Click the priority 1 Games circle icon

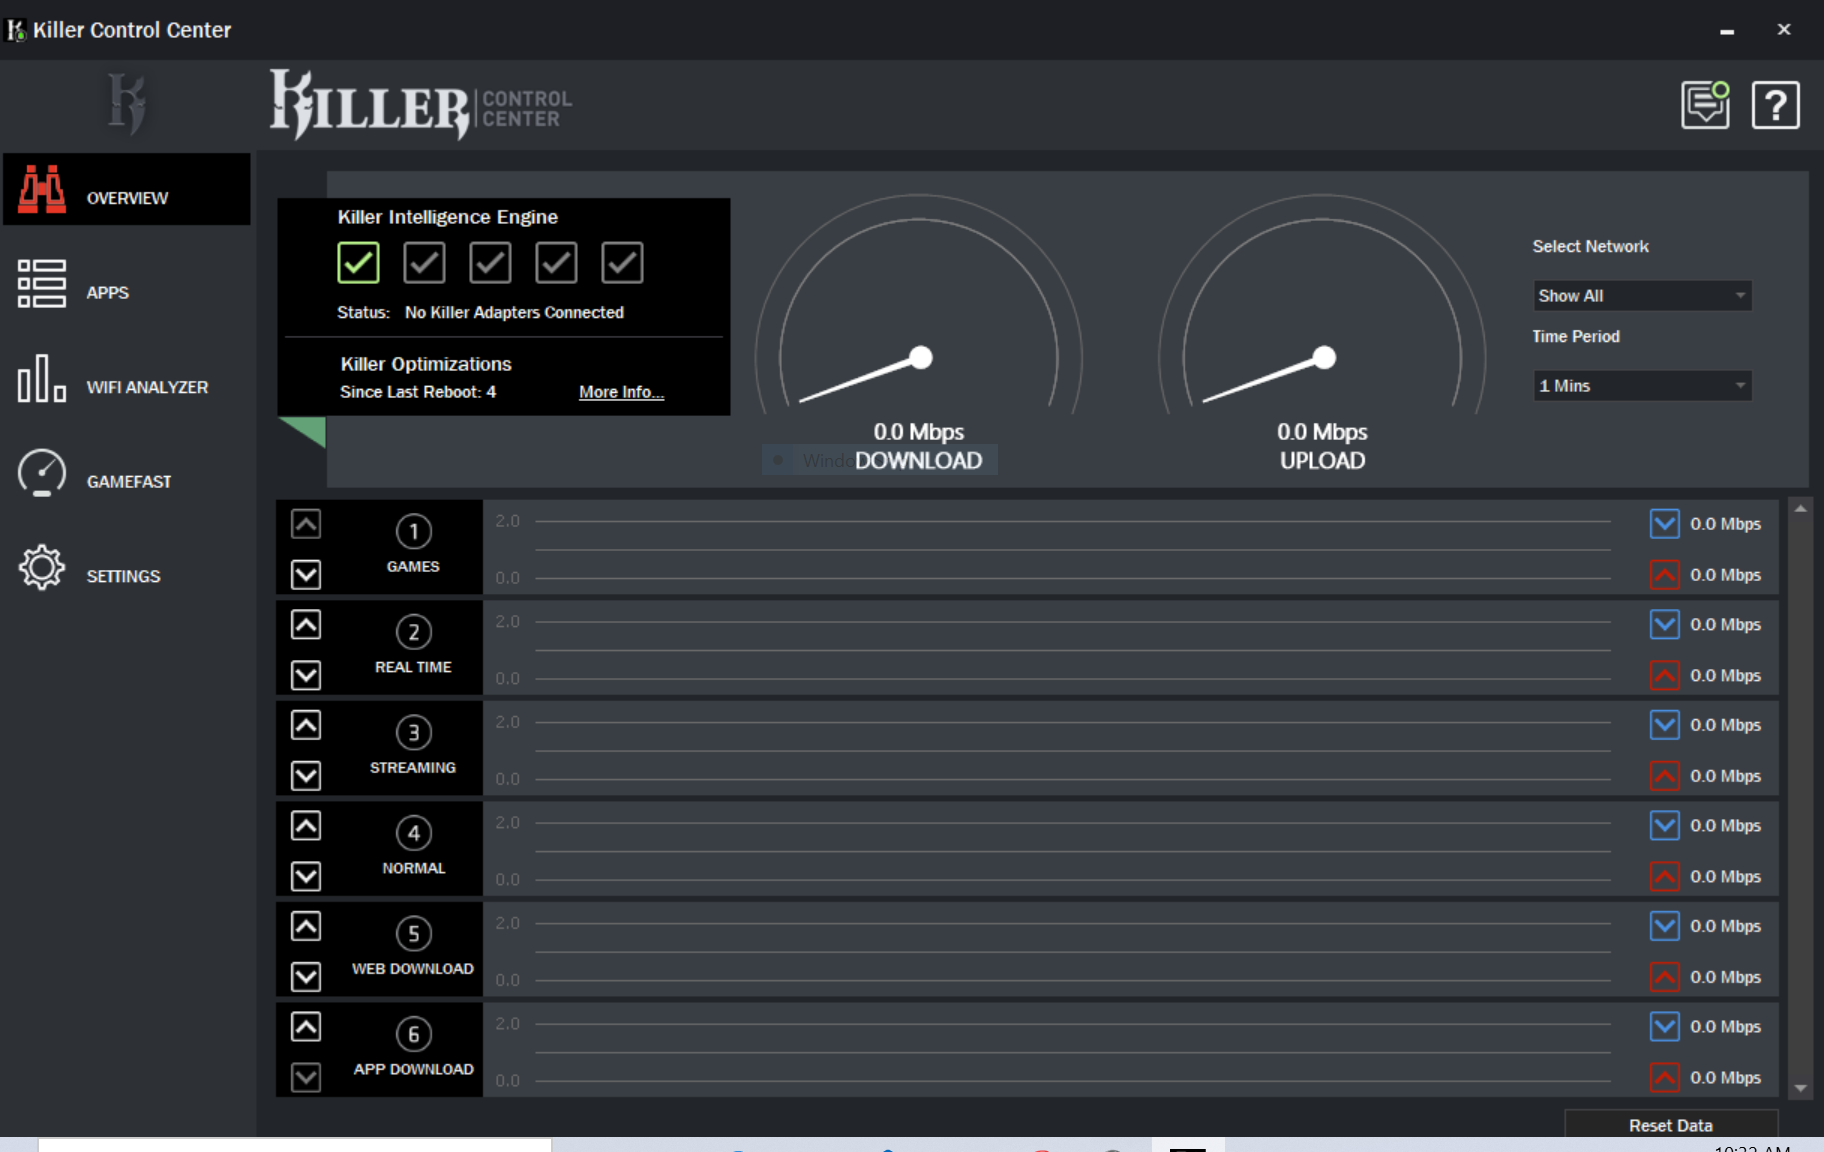pyautogui.click(x=413, y=531)
